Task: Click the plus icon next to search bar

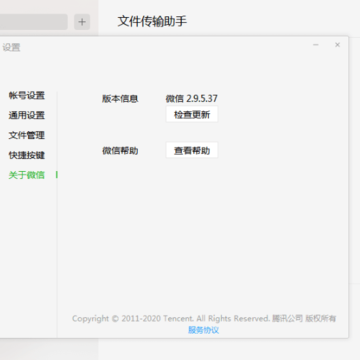Action: (82, 22)
